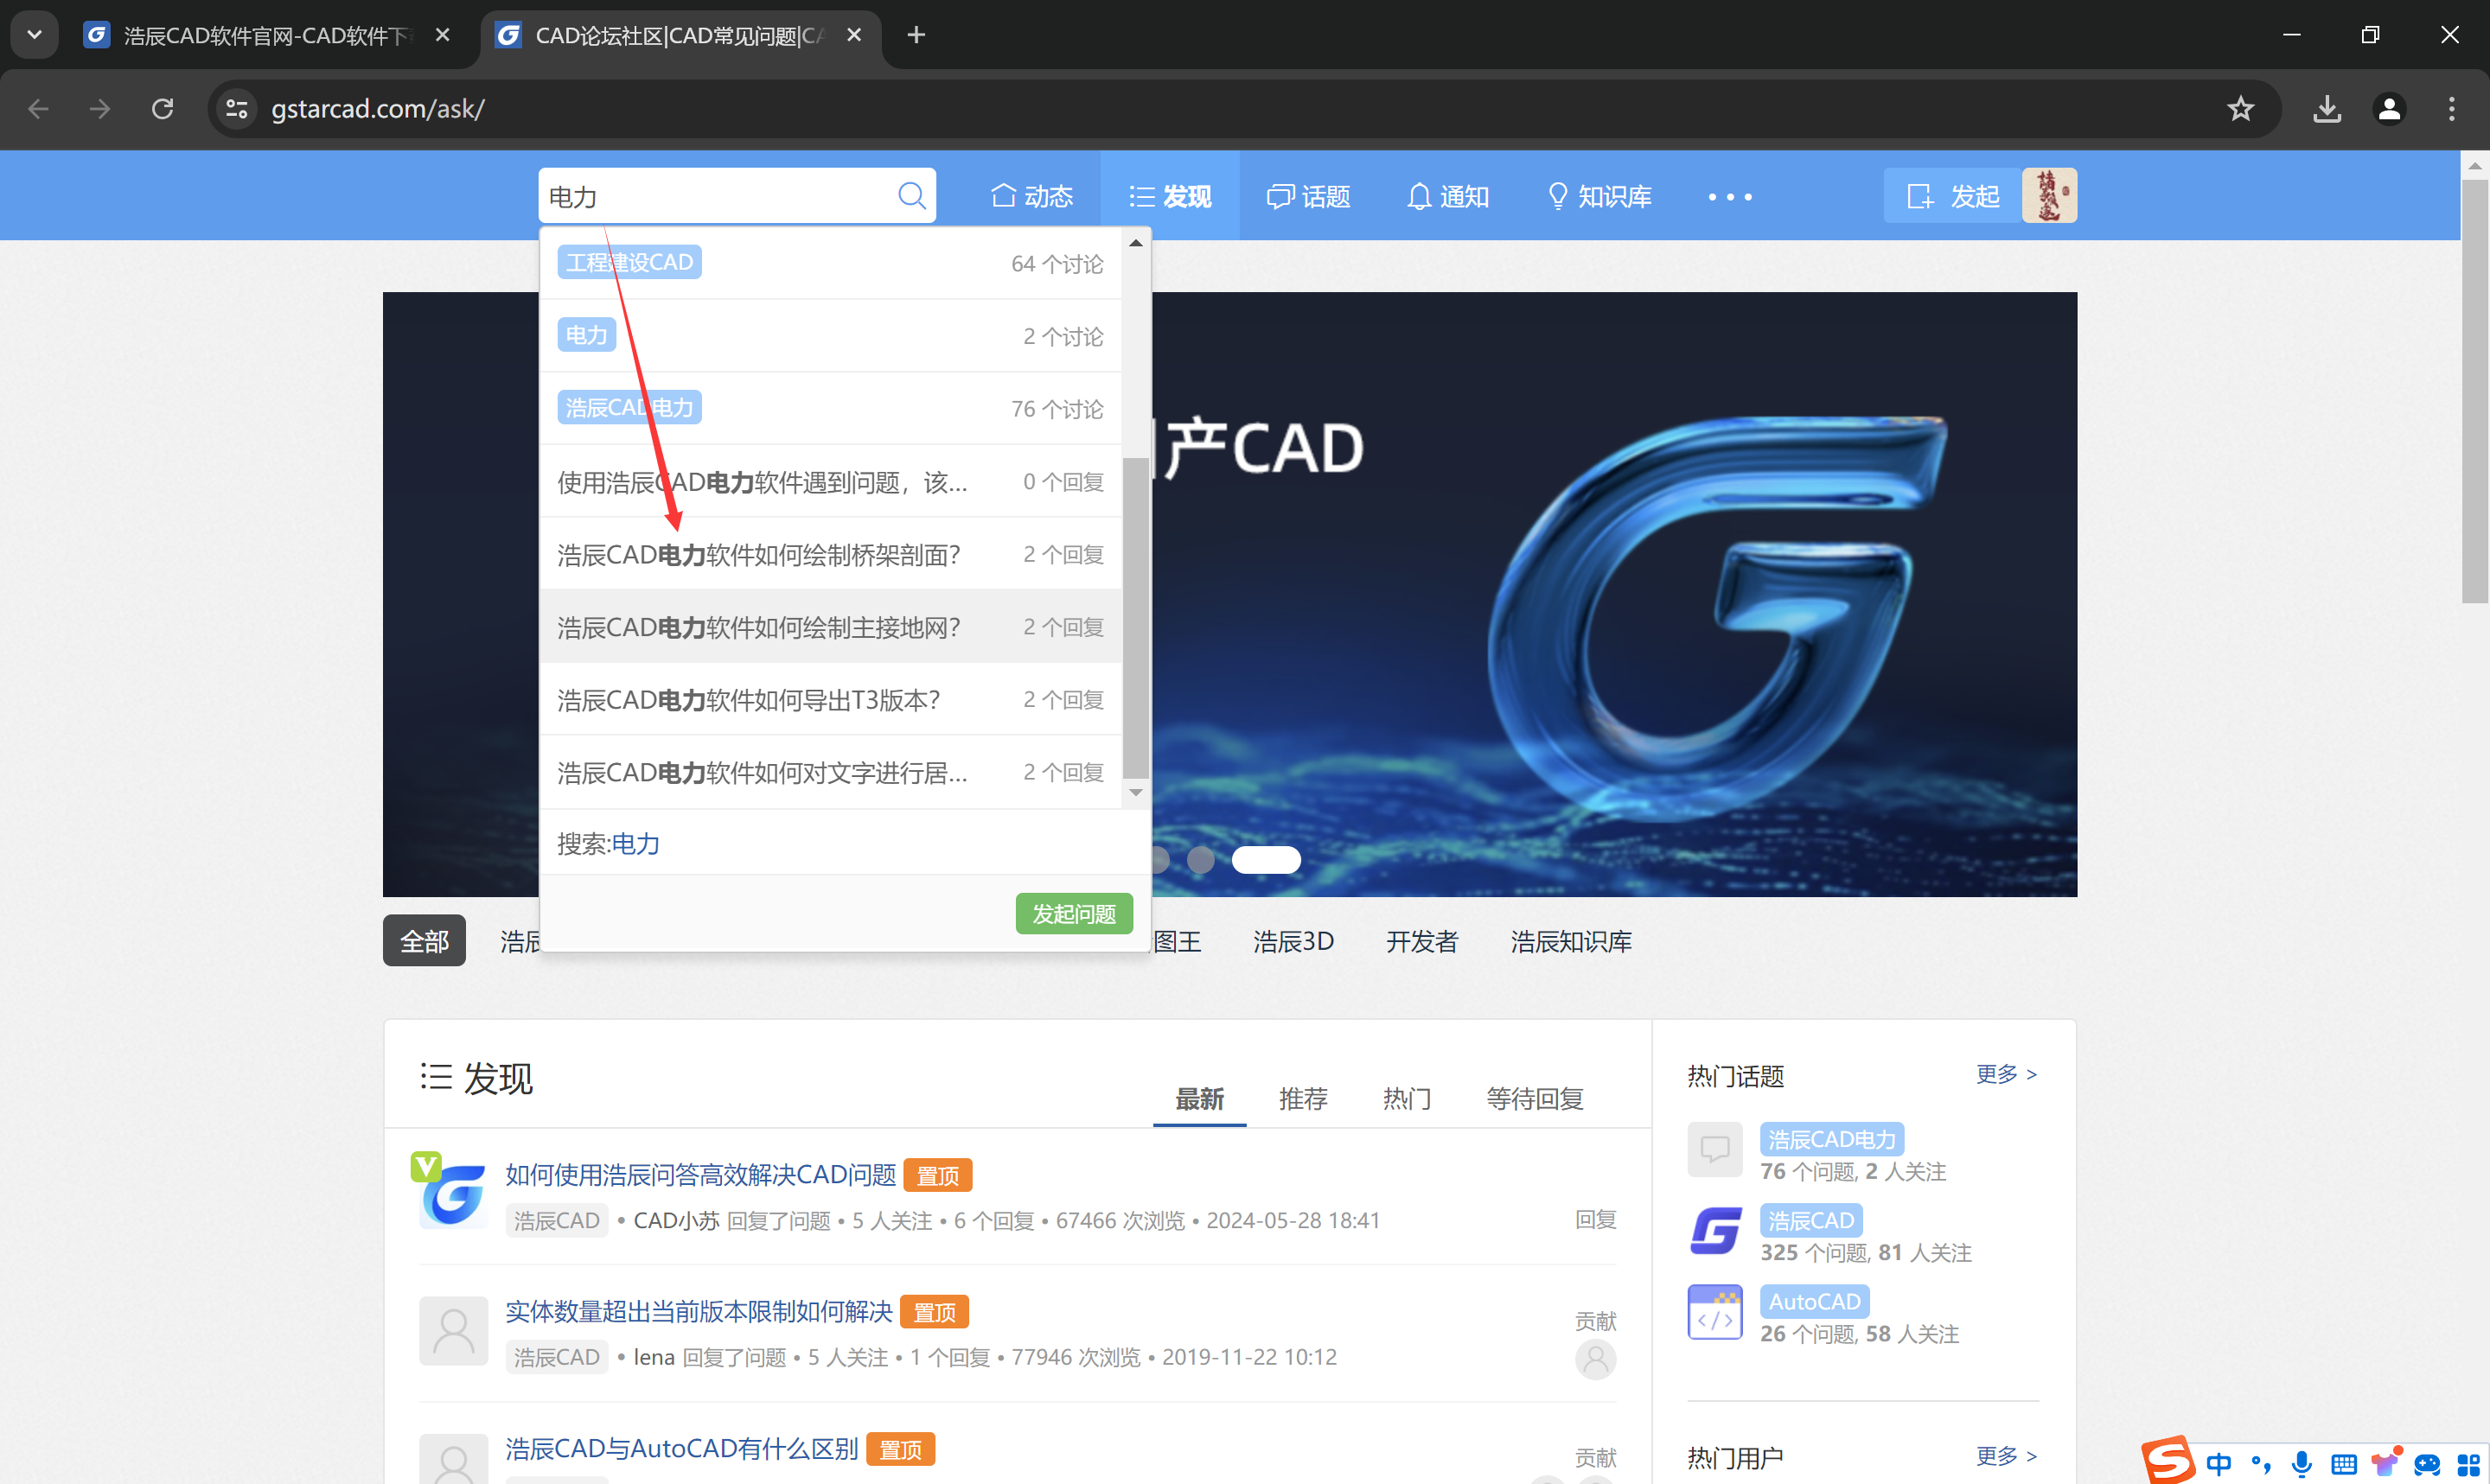2490x1484 pixels.
Task: Open tab search dropdown arrow
Action: coord(34,35)
